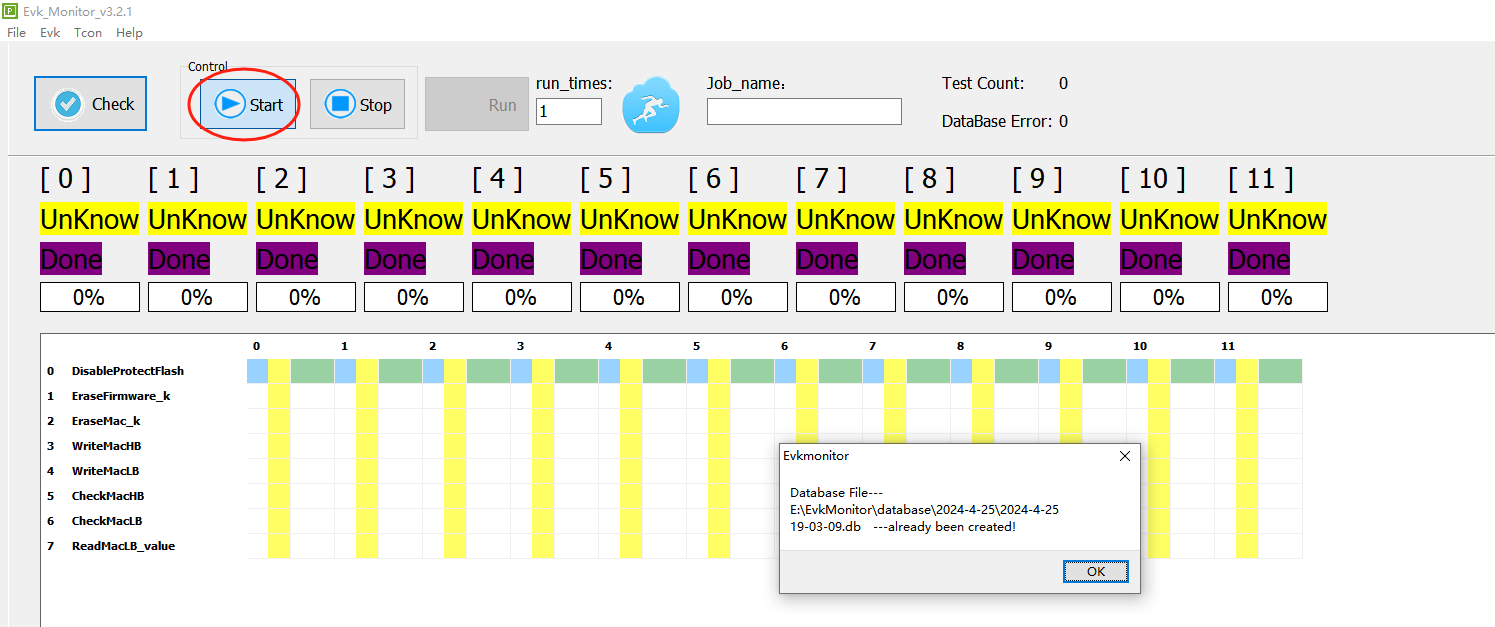Viewport: 1495px width, 627px height.
Task: Click OK in the Evkmonitor dialog
Action: click(1095, 571)
